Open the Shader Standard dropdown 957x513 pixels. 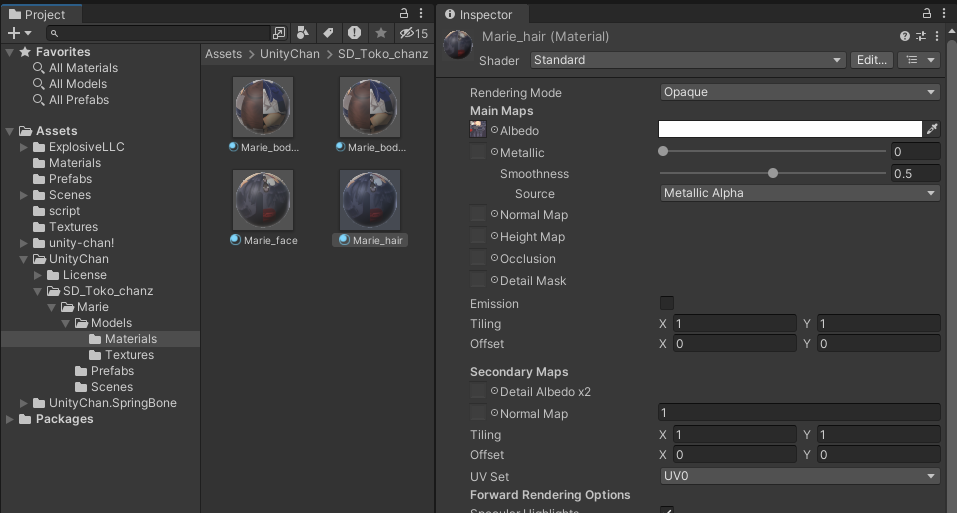tap(687, 60)
